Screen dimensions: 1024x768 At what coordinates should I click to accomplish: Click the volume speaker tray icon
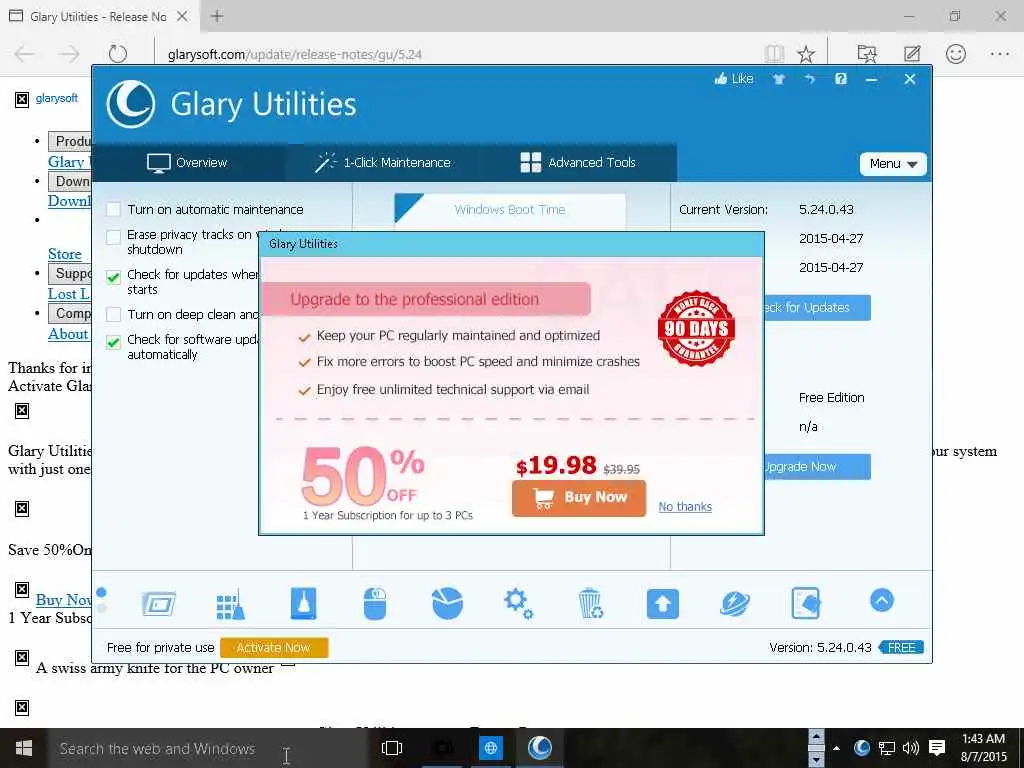coord(910,748)
